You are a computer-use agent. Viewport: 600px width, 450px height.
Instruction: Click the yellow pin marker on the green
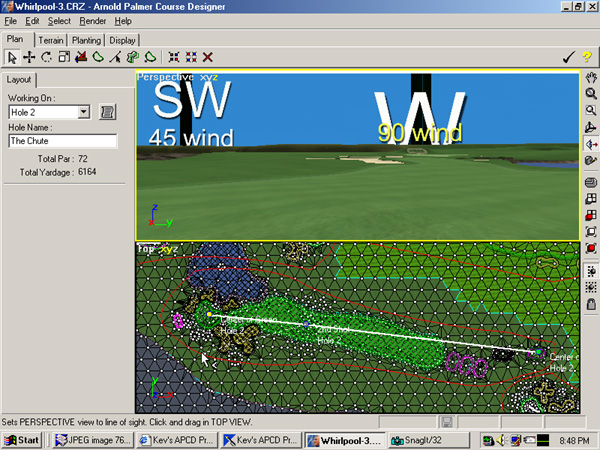coord(209,314)
